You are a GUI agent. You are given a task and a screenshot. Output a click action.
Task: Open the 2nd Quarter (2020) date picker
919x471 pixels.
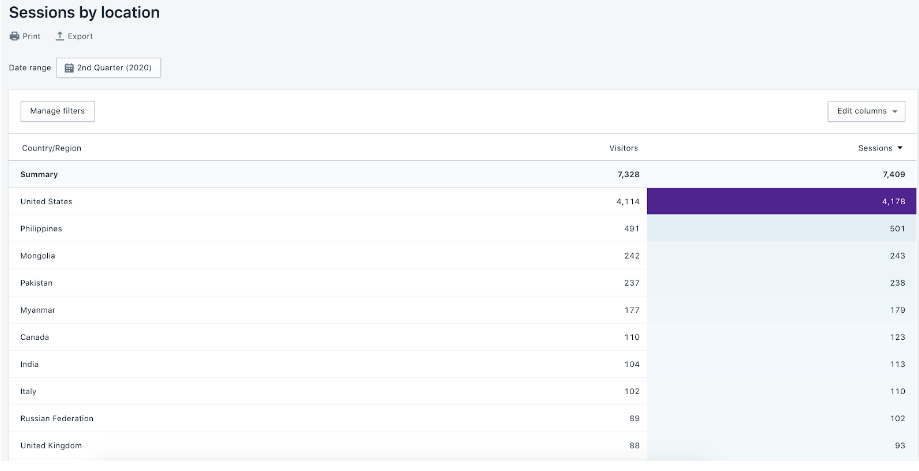point(108,68)
